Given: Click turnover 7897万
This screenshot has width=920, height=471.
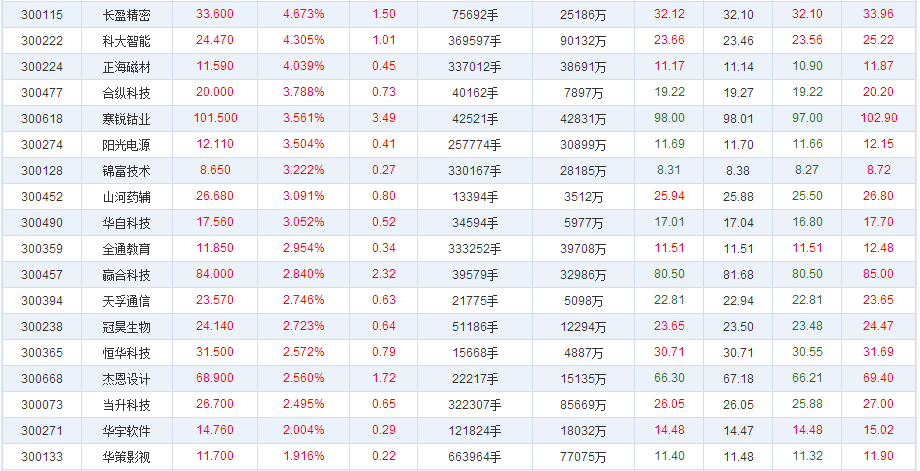Looking at the screenshot, I should 583,93.
